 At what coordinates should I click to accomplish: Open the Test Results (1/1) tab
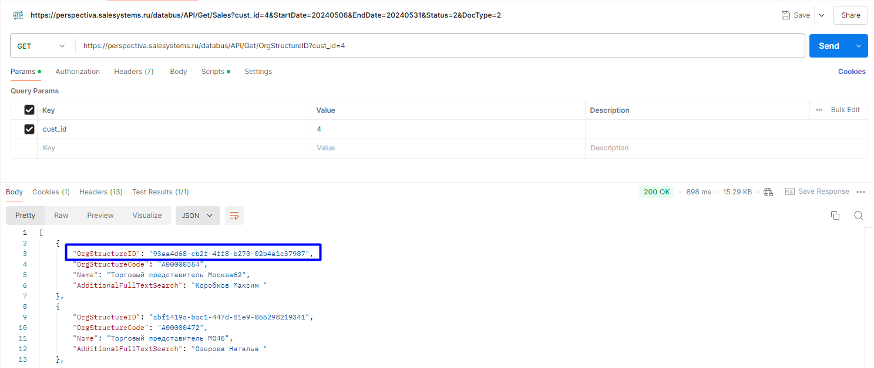tap(161, 192)
